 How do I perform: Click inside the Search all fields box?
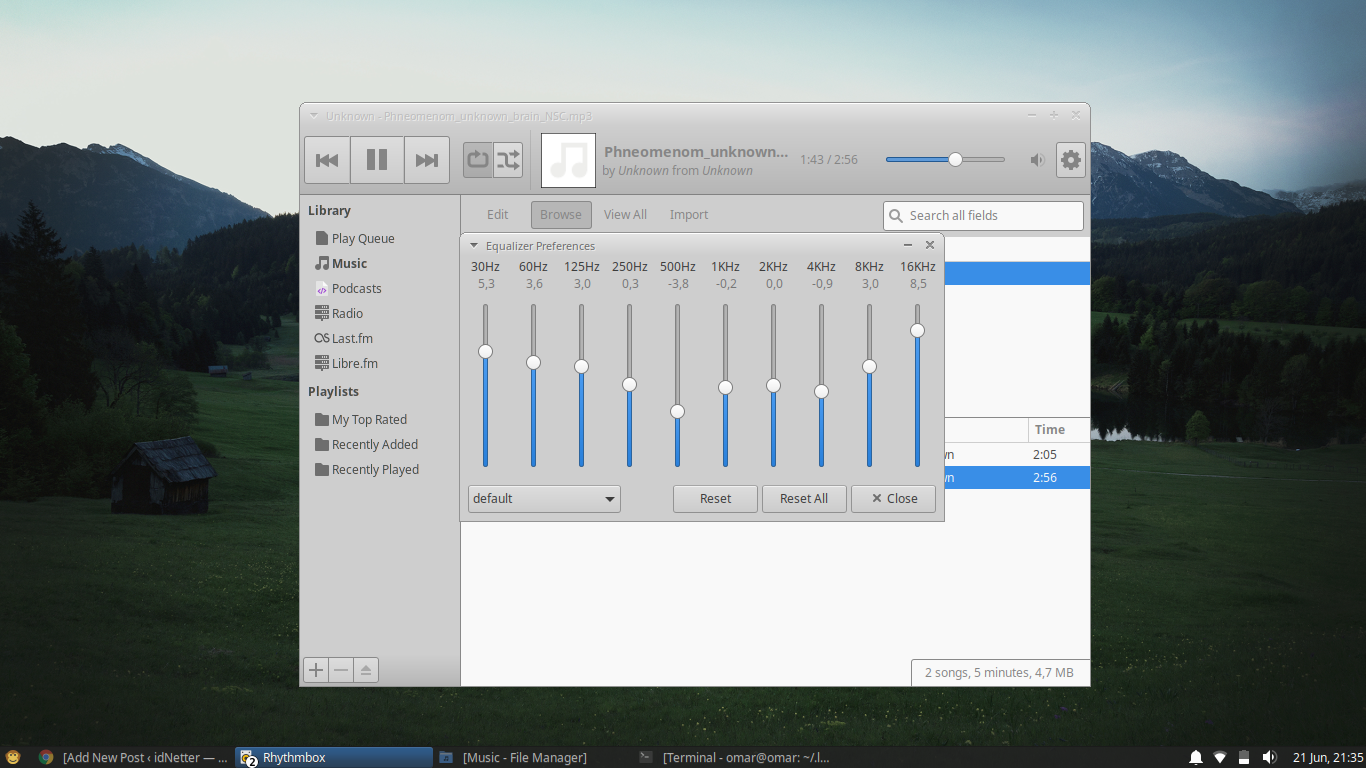983,215
